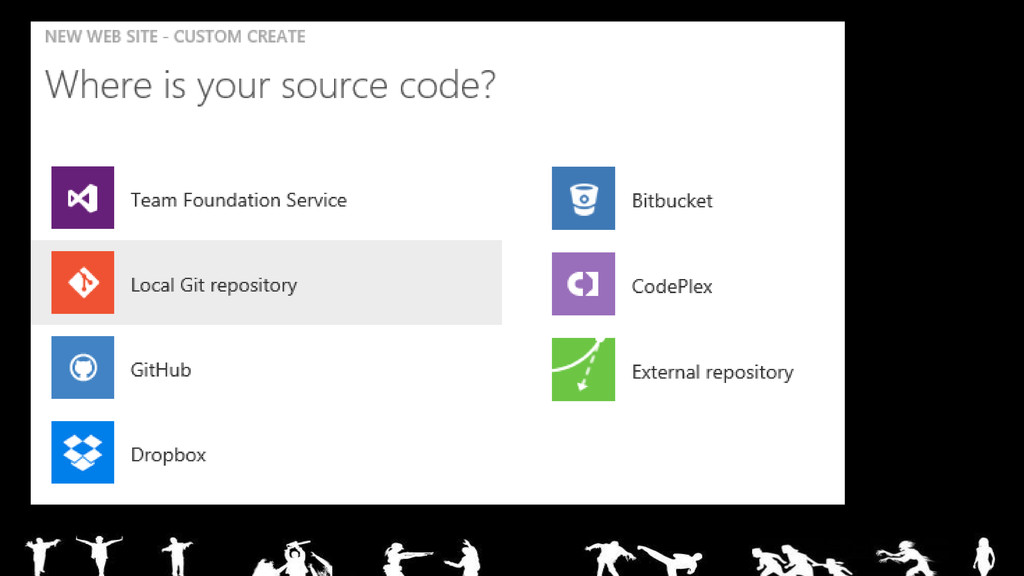Choose the Local Git repository text
1024x576 pixels.
[213, 285]
